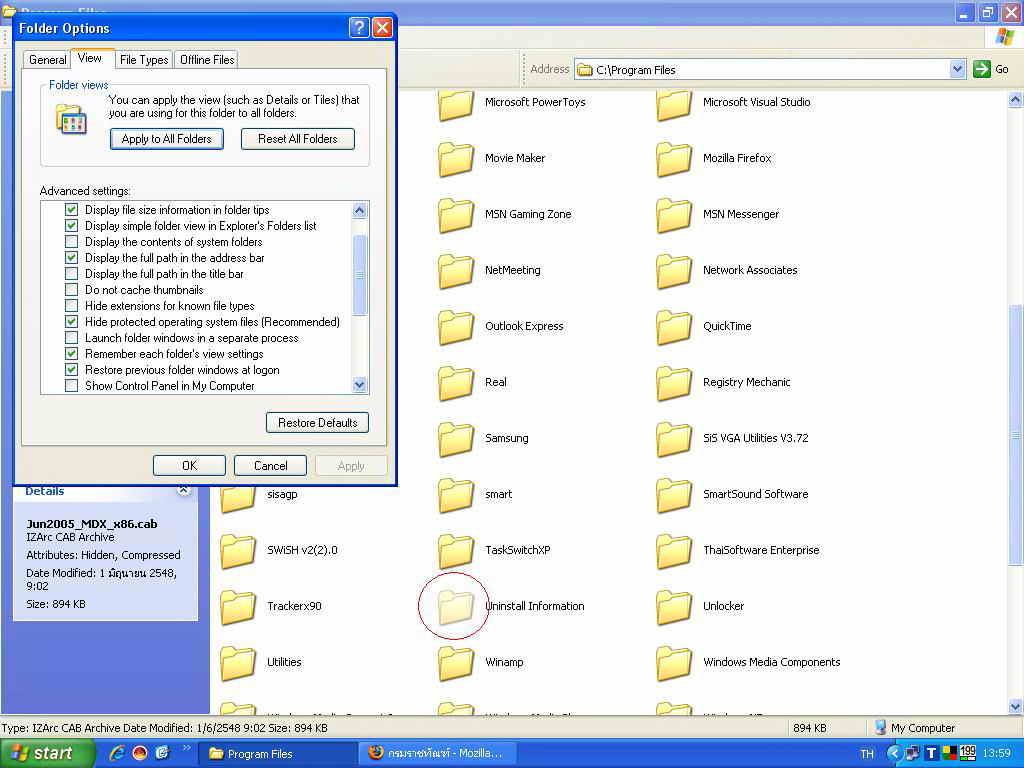This screenshot has width=1024, height=768.
Task: Select the Samsung folder icon
Action: coord(455,440)
